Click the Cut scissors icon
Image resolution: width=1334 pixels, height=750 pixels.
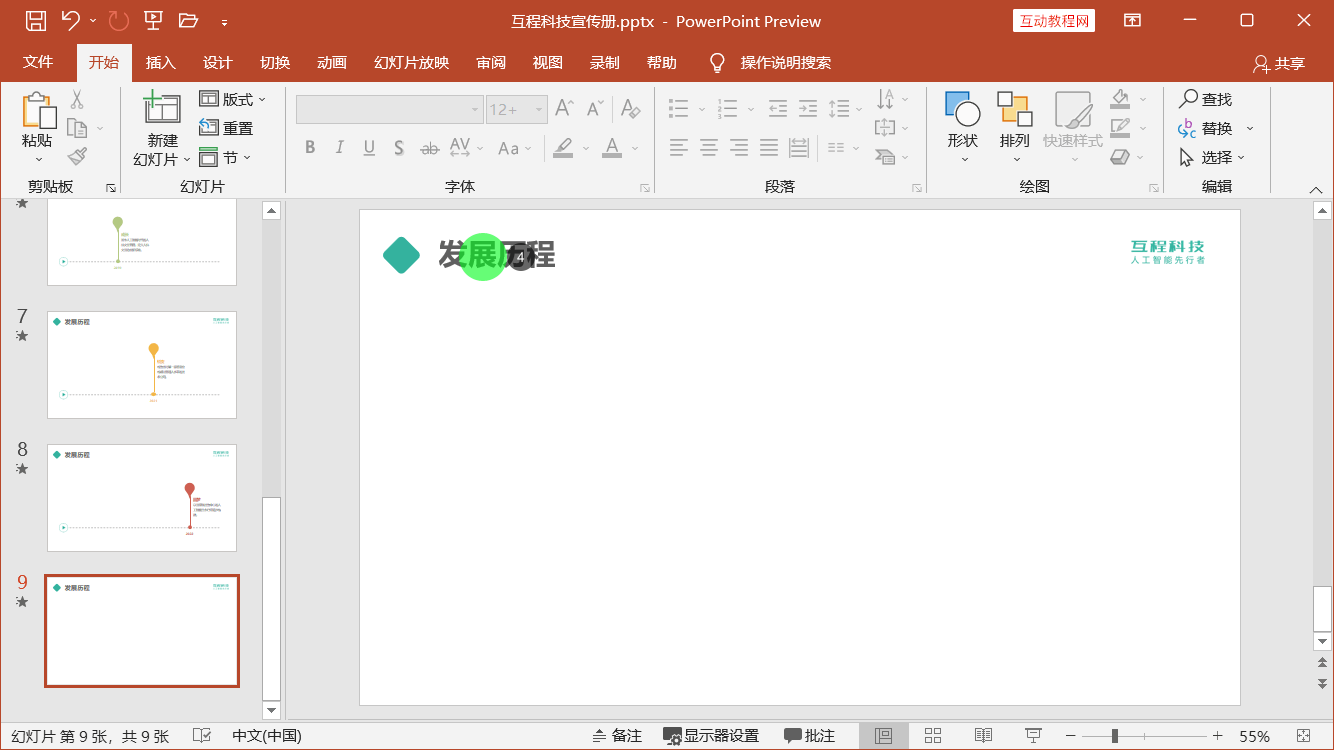click(77, 99)
